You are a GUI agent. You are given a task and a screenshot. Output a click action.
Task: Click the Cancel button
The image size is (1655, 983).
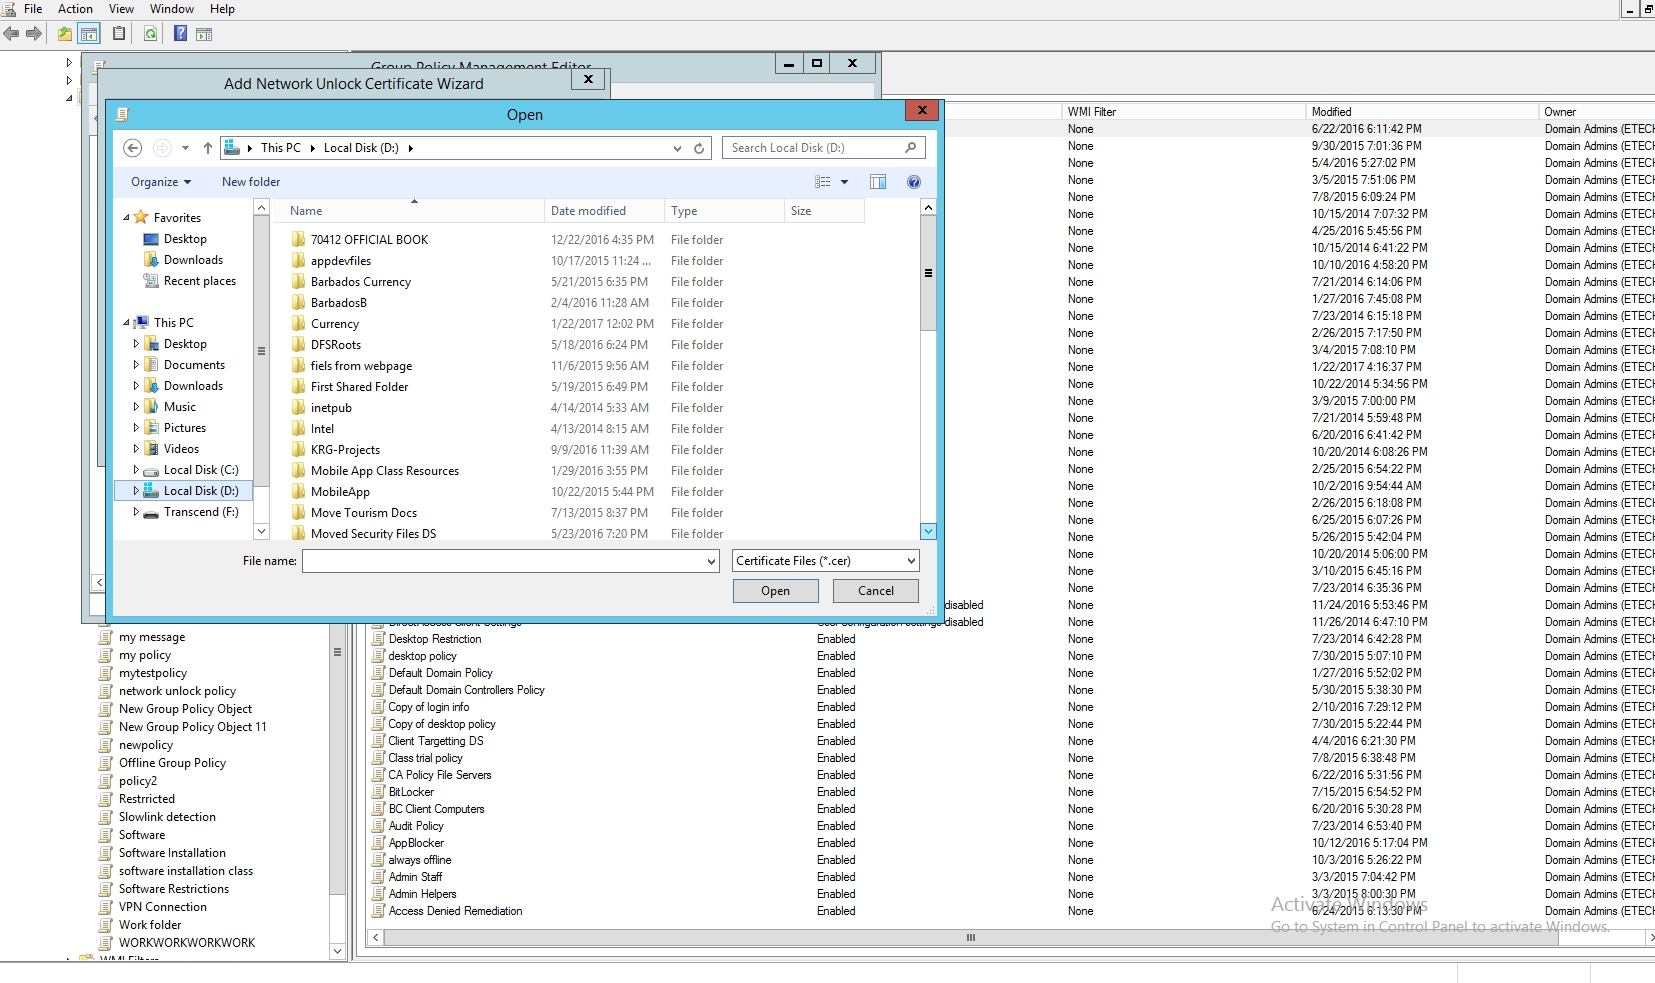[x=876, y=591]
